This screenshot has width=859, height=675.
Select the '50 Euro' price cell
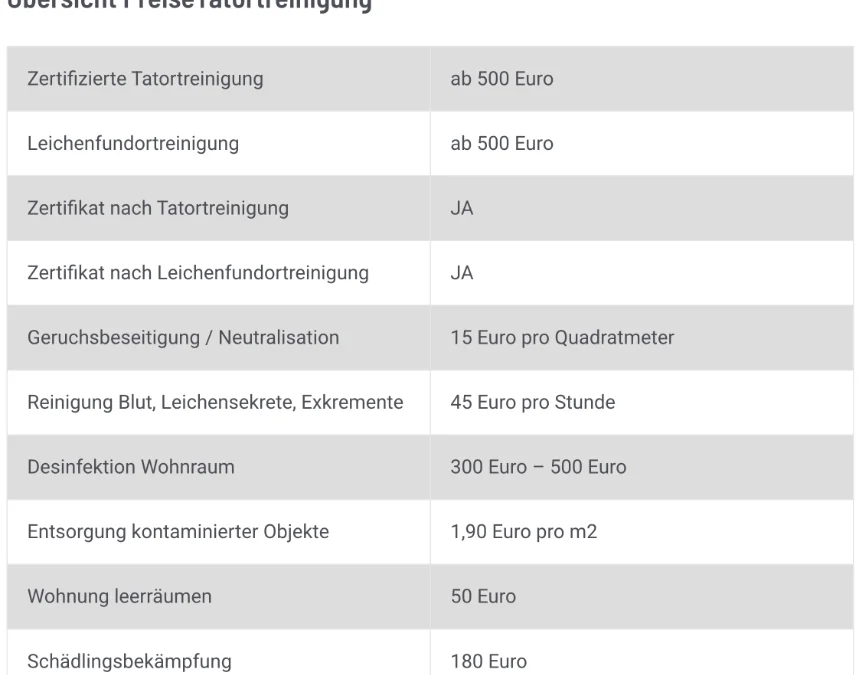pos(483,597)
